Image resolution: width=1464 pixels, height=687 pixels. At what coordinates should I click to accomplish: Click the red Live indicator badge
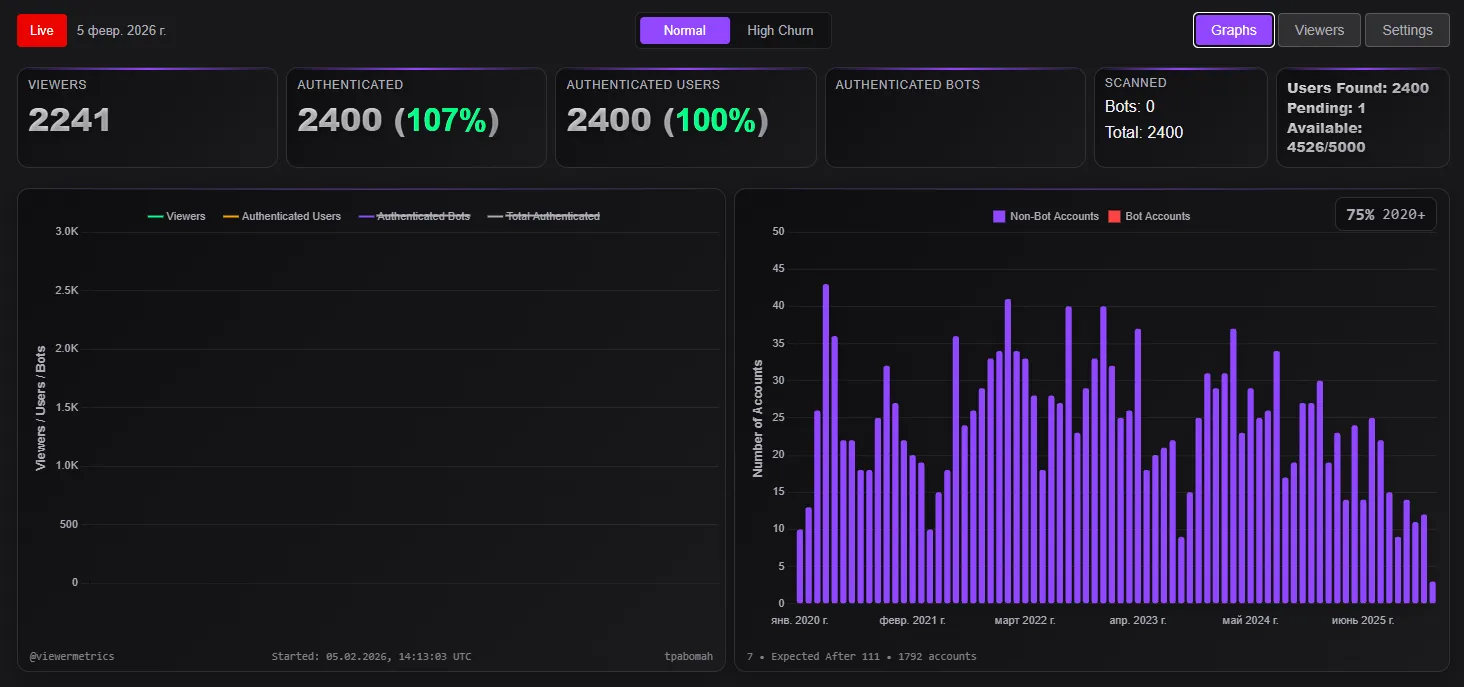point(40,30)
